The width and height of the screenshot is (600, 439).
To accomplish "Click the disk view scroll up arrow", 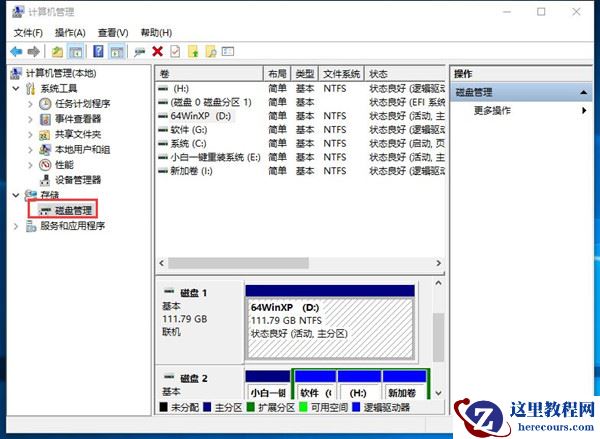I will pos(439,284).
